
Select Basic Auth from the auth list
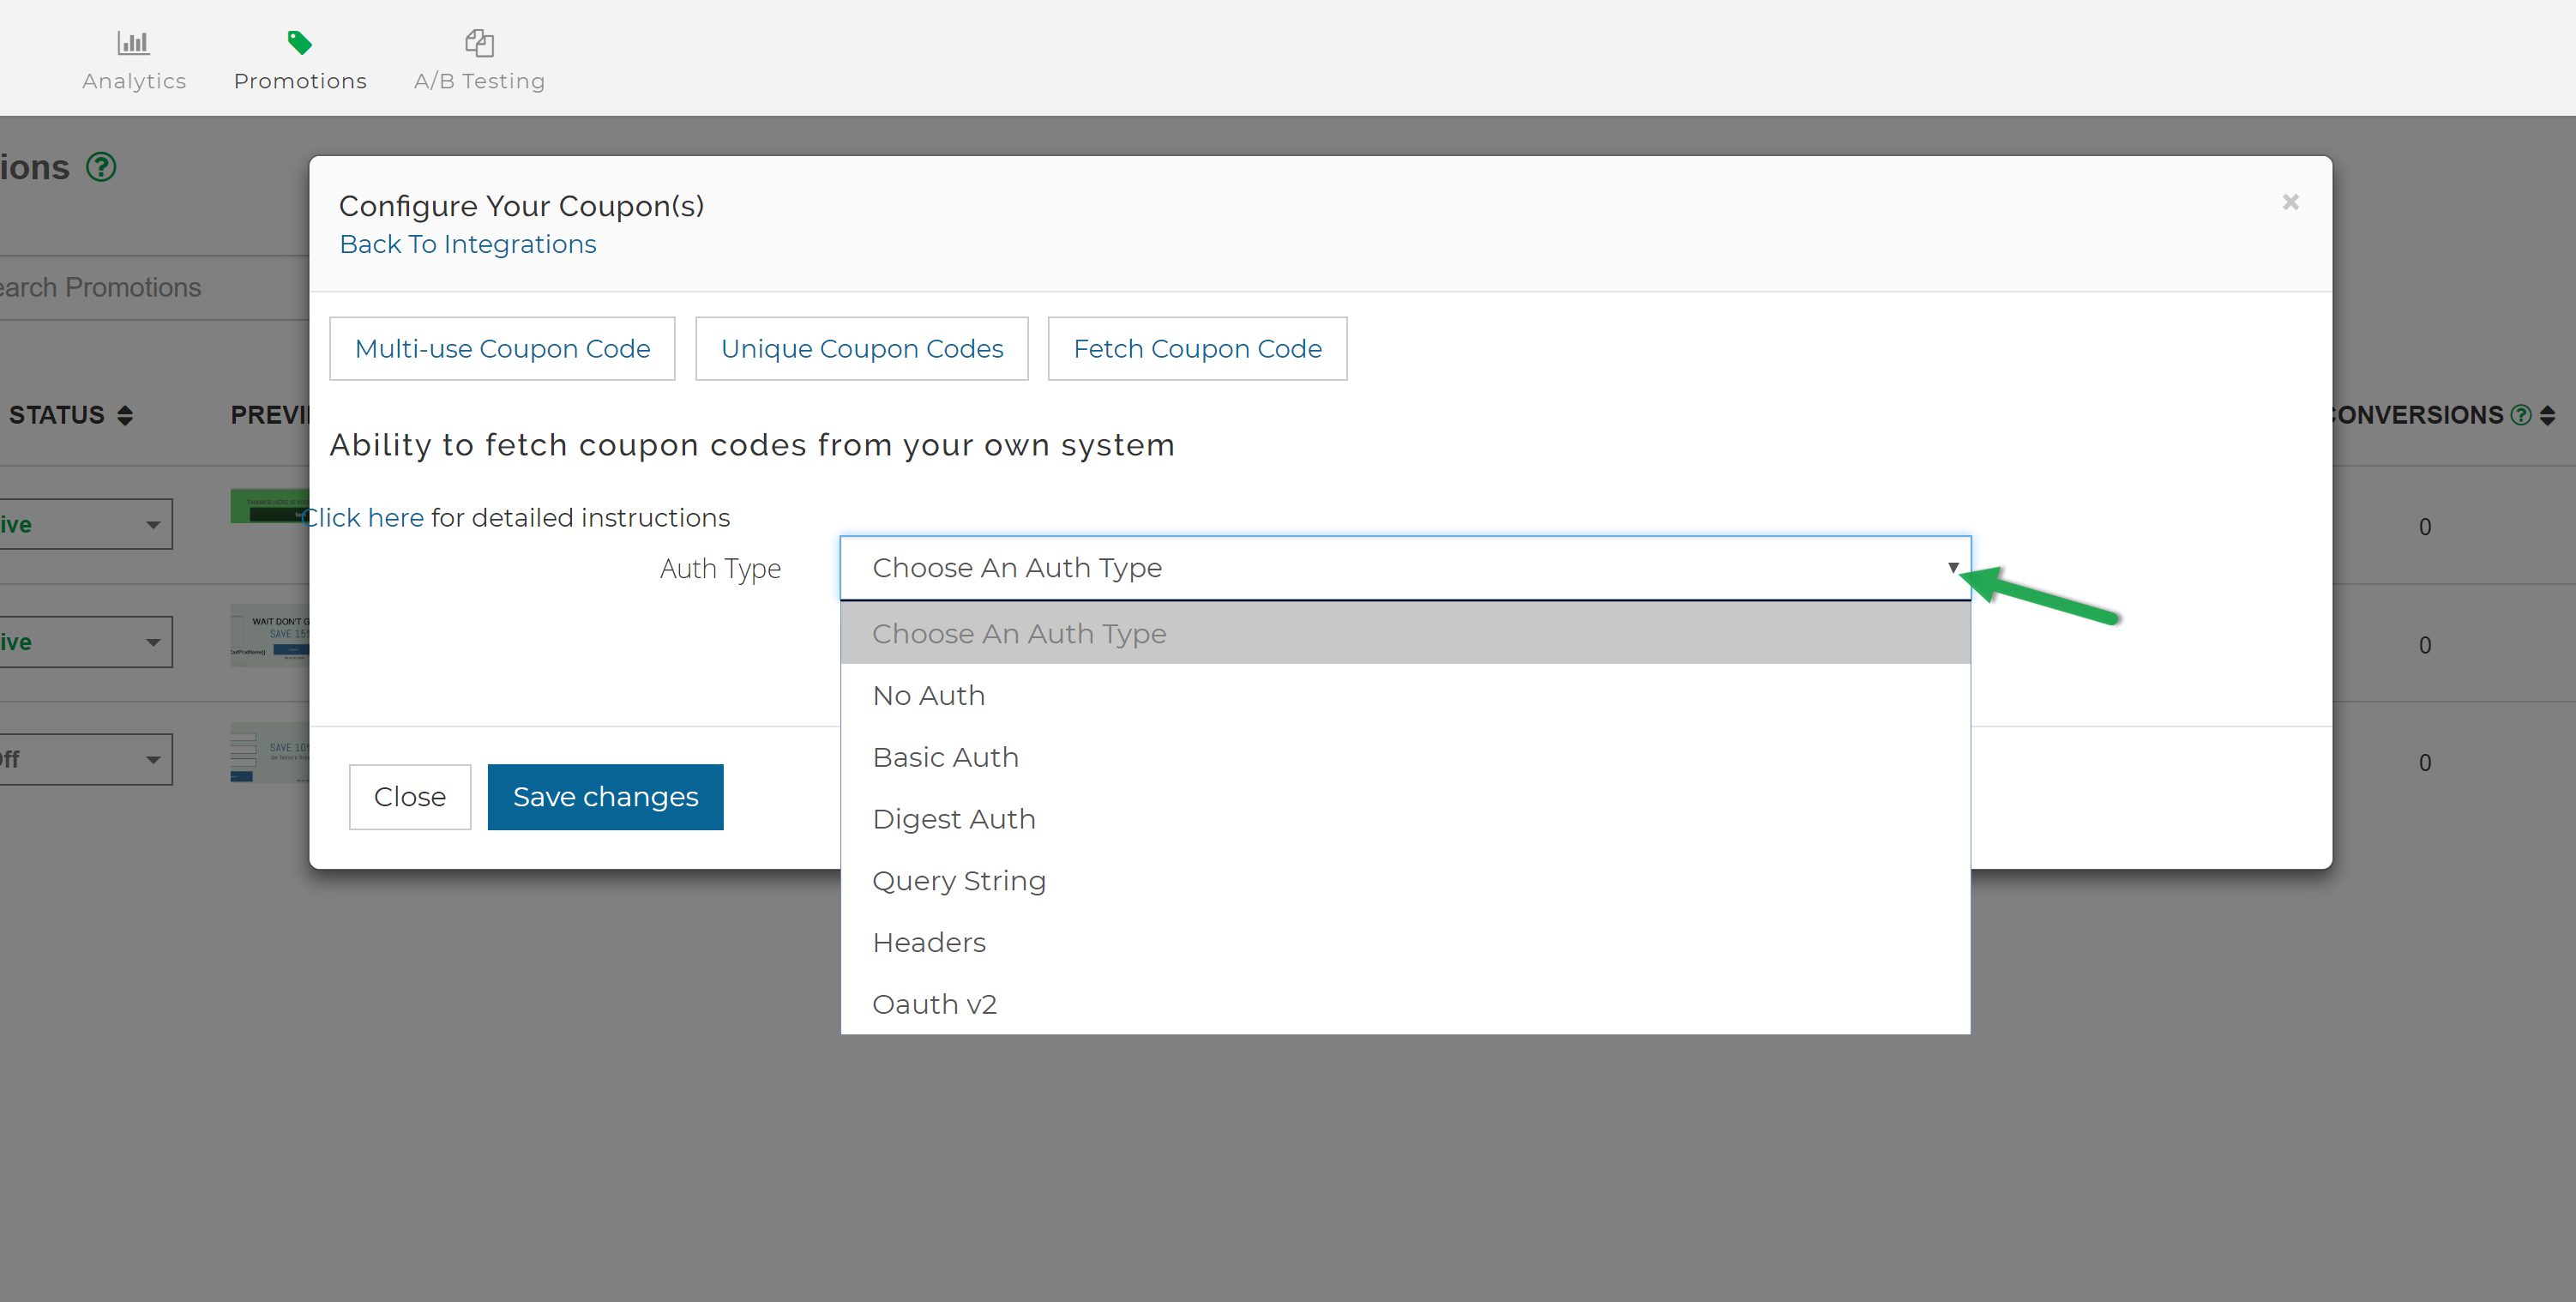pyautogui.click(x=945, y=757)
